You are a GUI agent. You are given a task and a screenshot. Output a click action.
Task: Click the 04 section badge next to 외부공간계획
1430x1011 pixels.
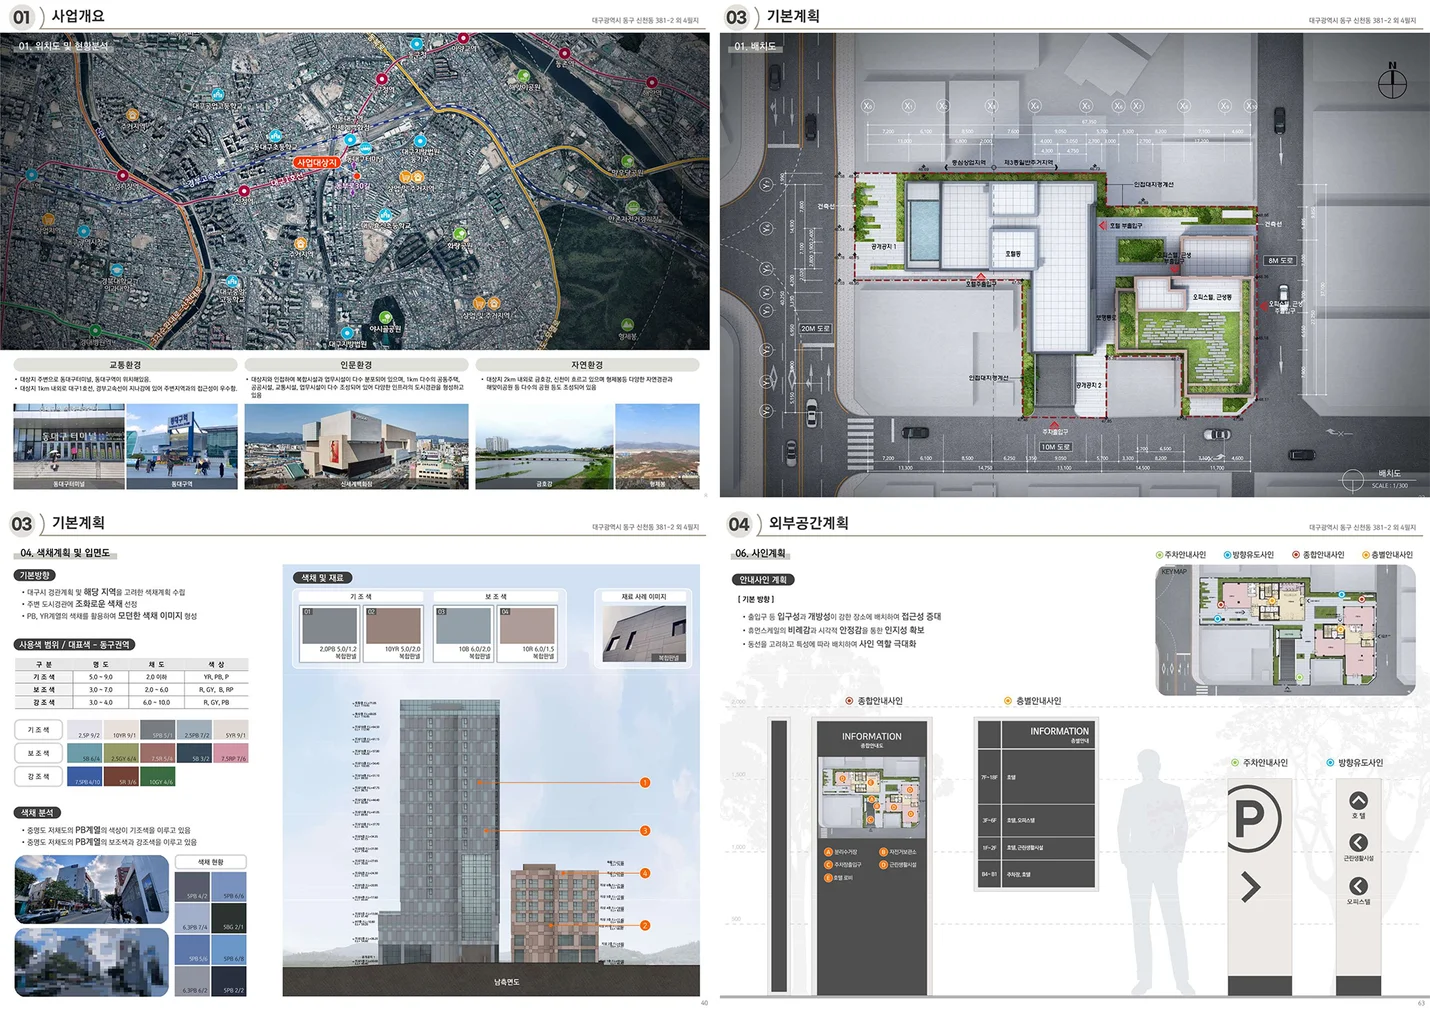[738, 524]
